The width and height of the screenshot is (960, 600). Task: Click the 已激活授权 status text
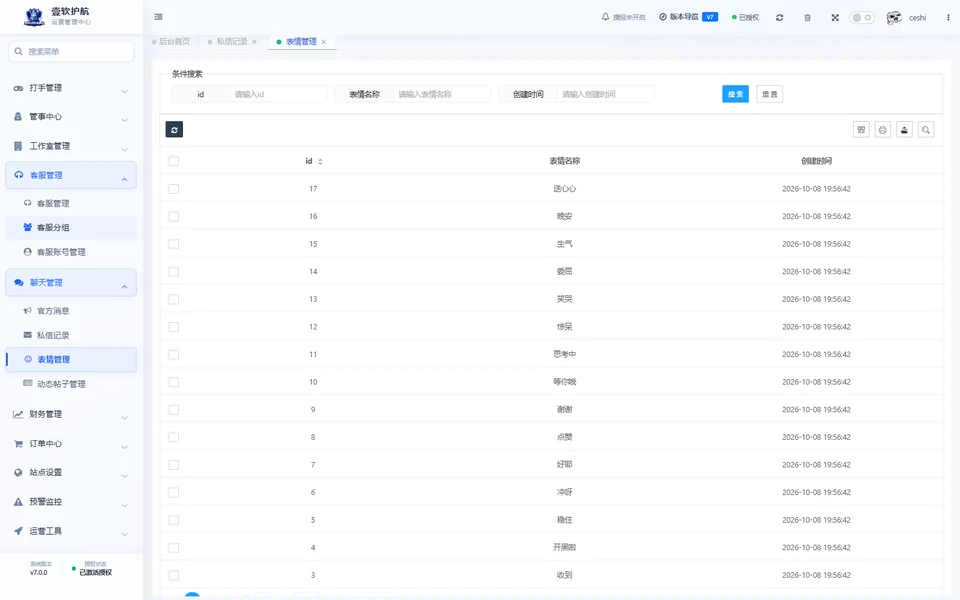point(96,573)
